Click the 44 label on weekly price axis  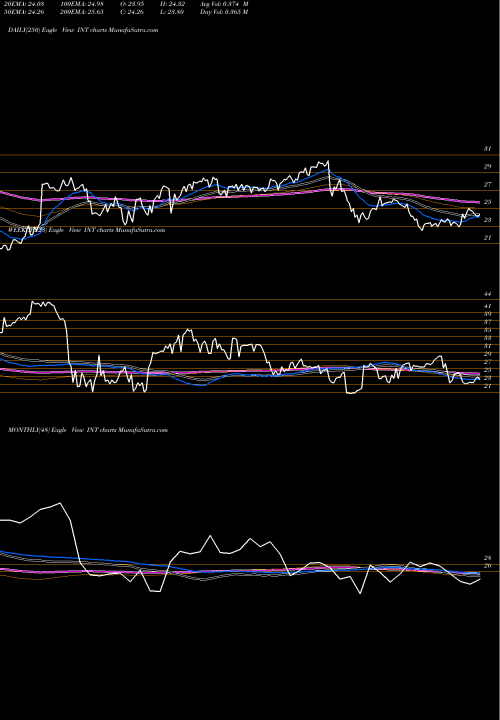click(x=487, y=294)
